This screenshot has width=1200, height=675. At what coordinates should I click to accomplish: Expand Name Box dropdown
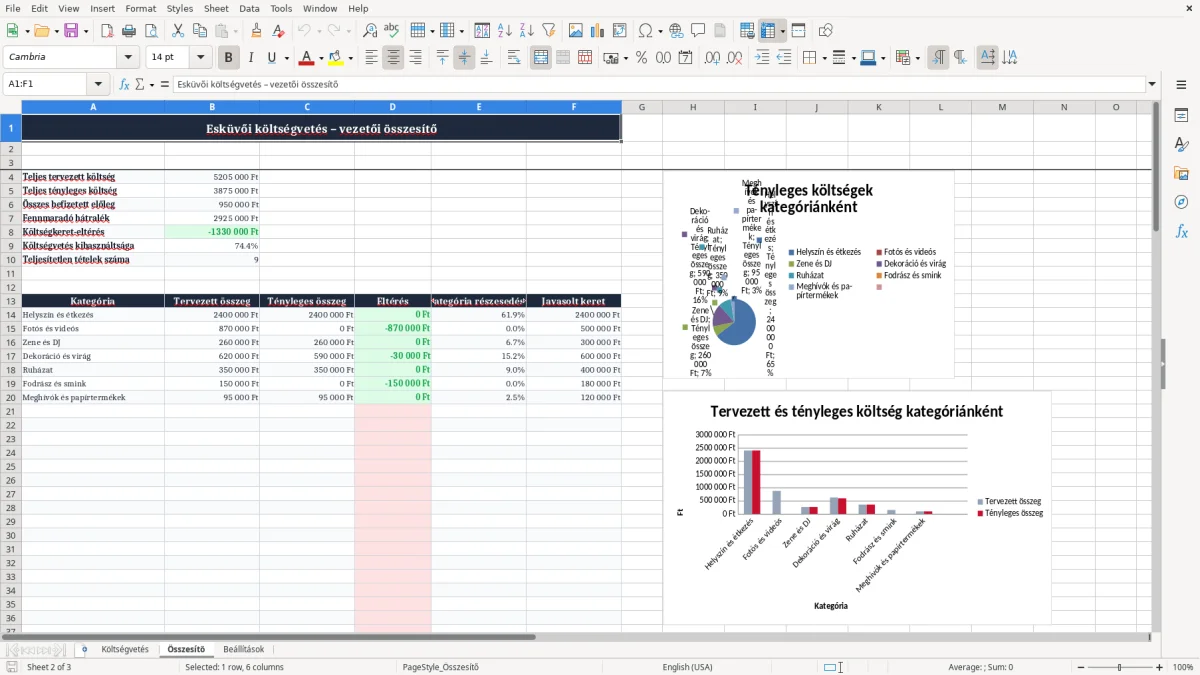point(97,85)
